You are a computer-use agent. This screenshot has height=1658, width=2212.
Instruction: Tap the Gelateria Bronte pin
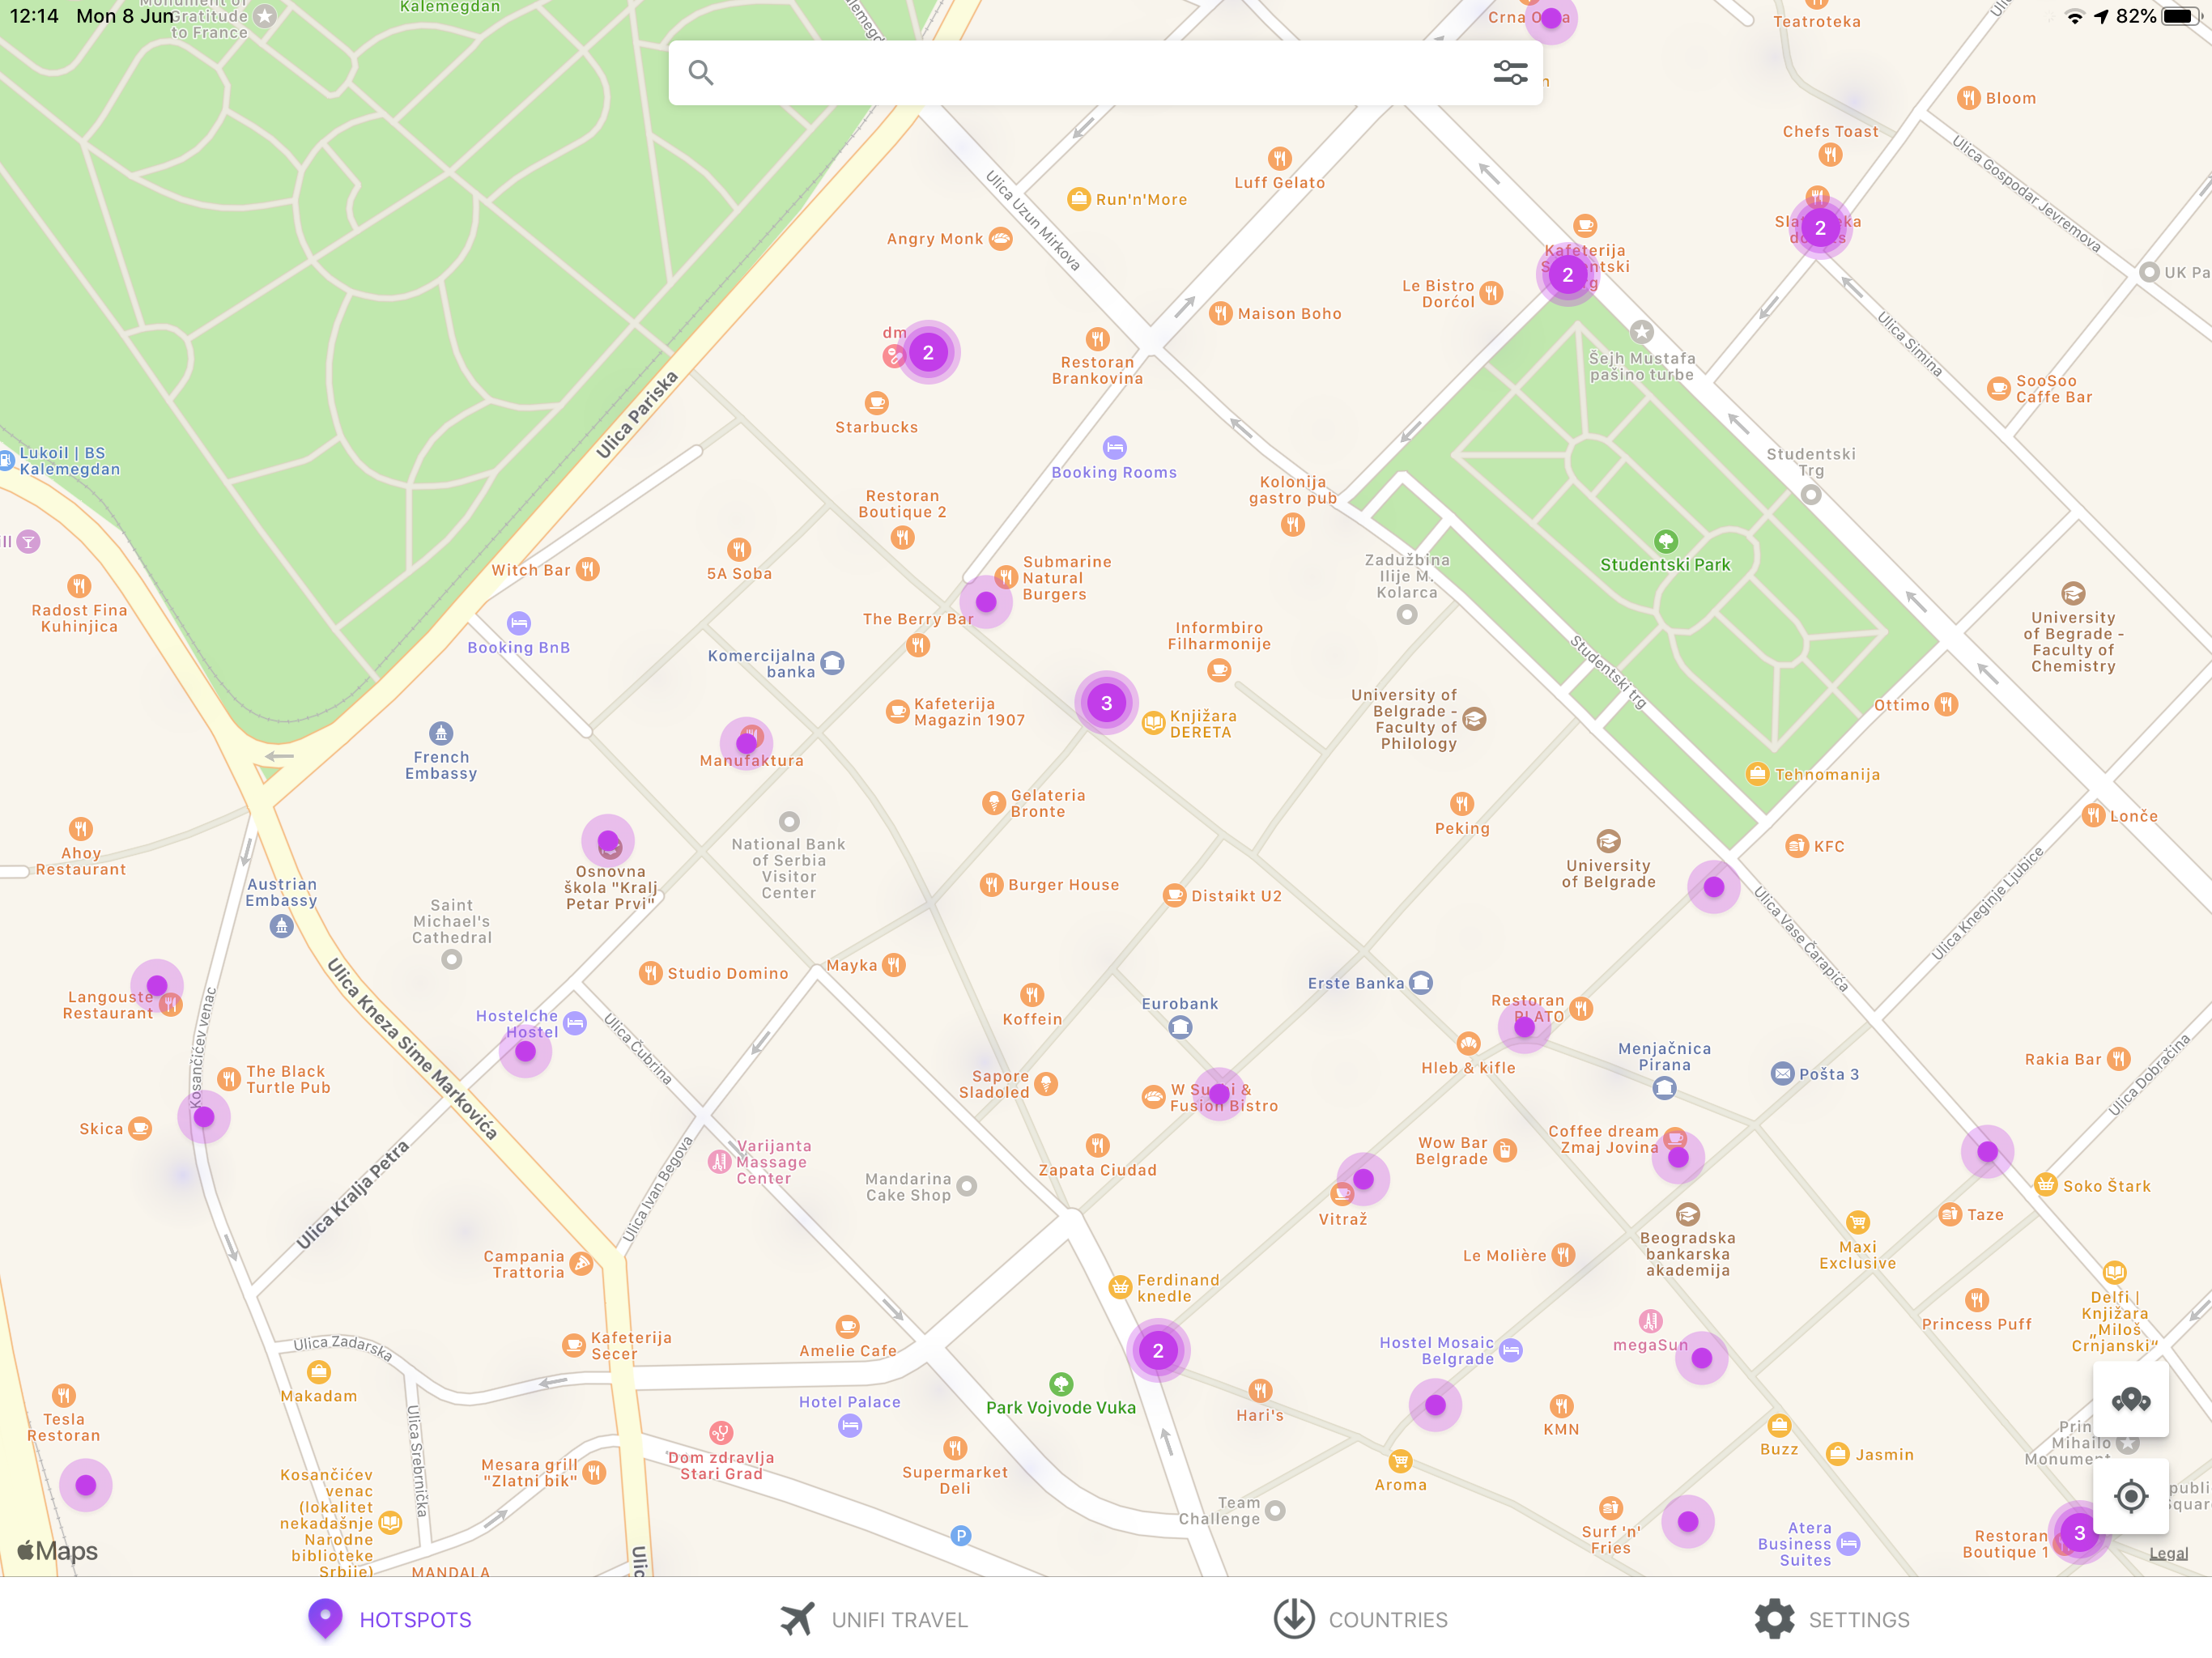(x=993, y=803)
